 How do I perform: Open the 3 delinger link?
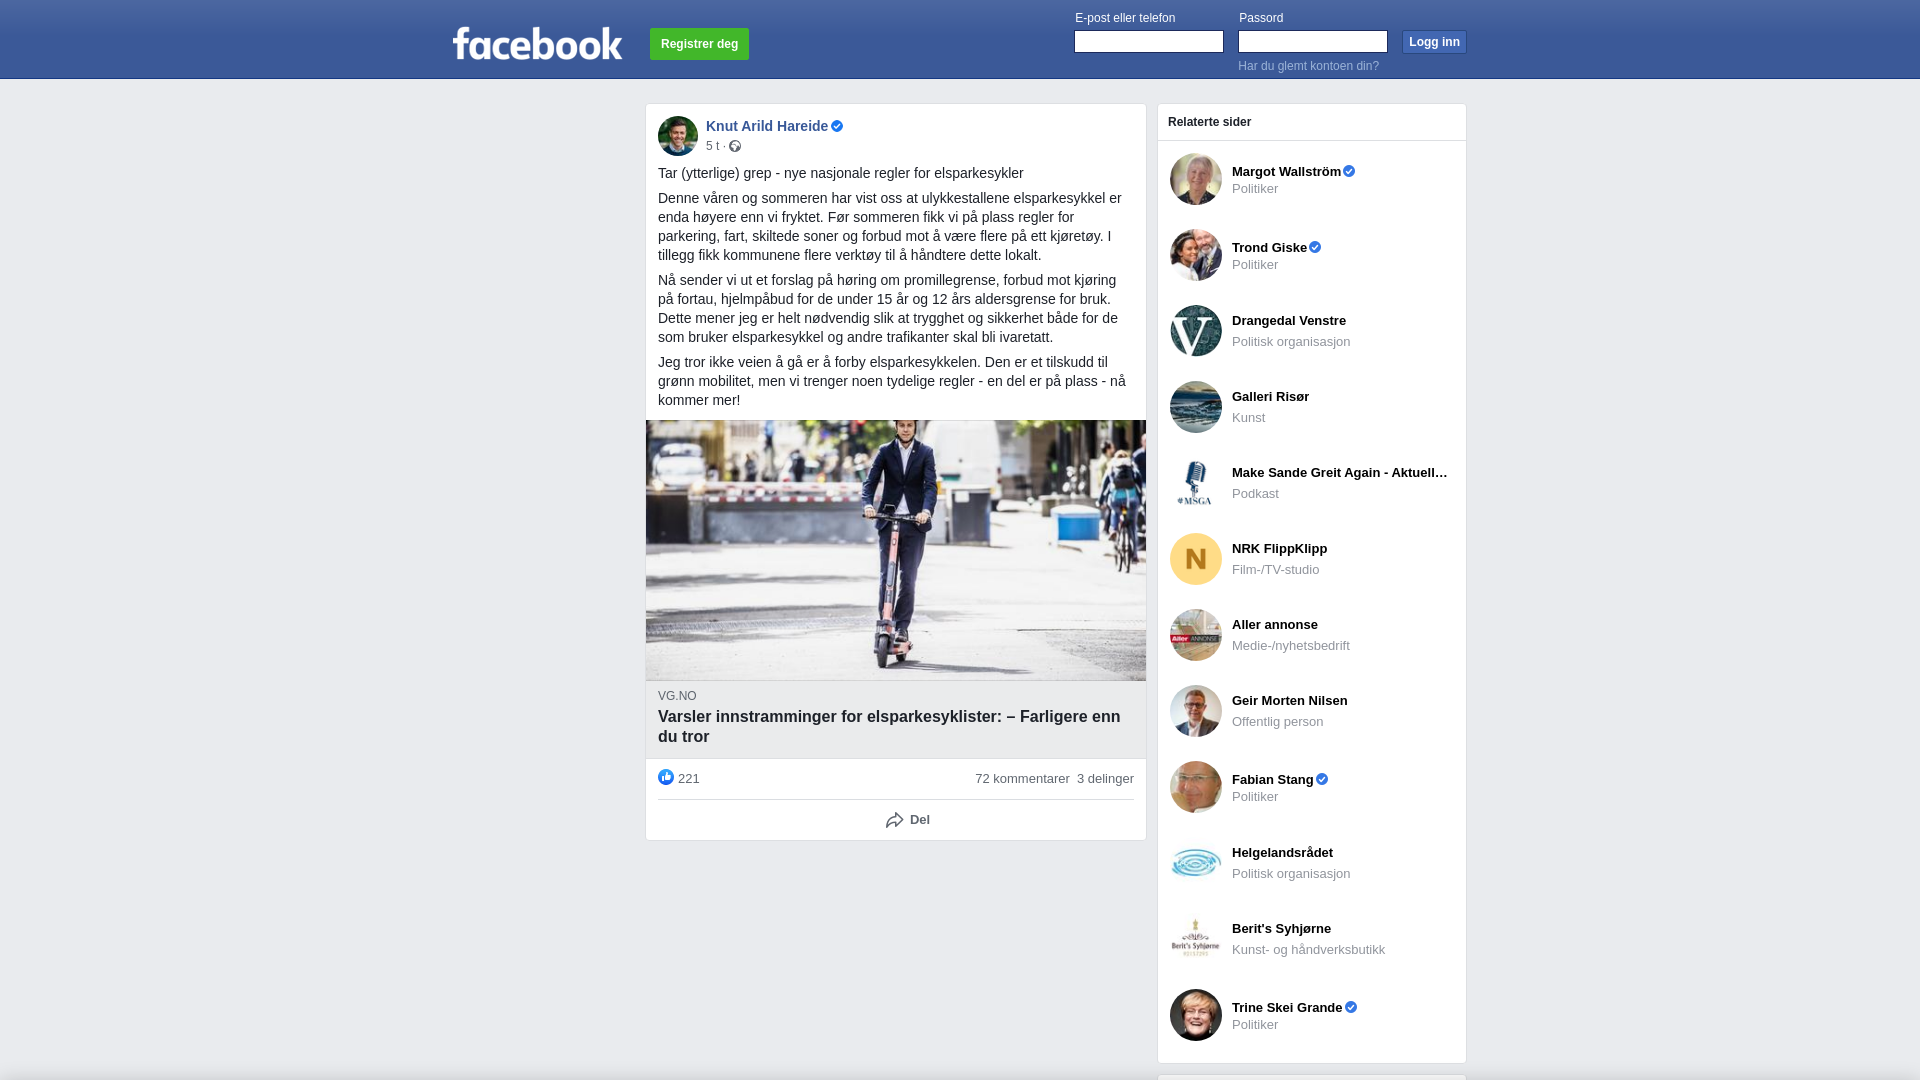coord(1105,779)
